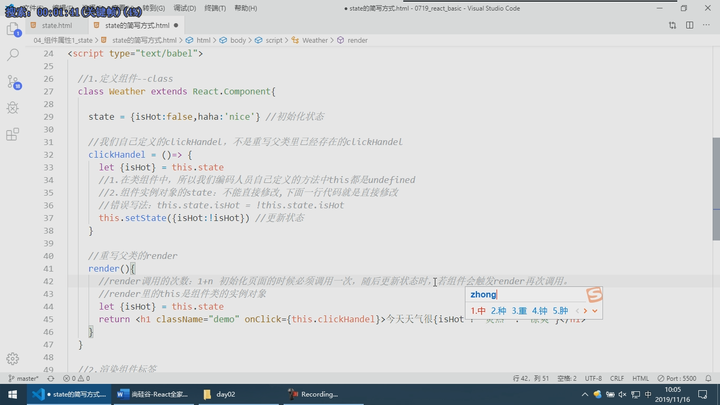The height and width of the screenshot is (405, 720).
Task: Click the master* git branch in status bar
Action: [x=23, y=378]
